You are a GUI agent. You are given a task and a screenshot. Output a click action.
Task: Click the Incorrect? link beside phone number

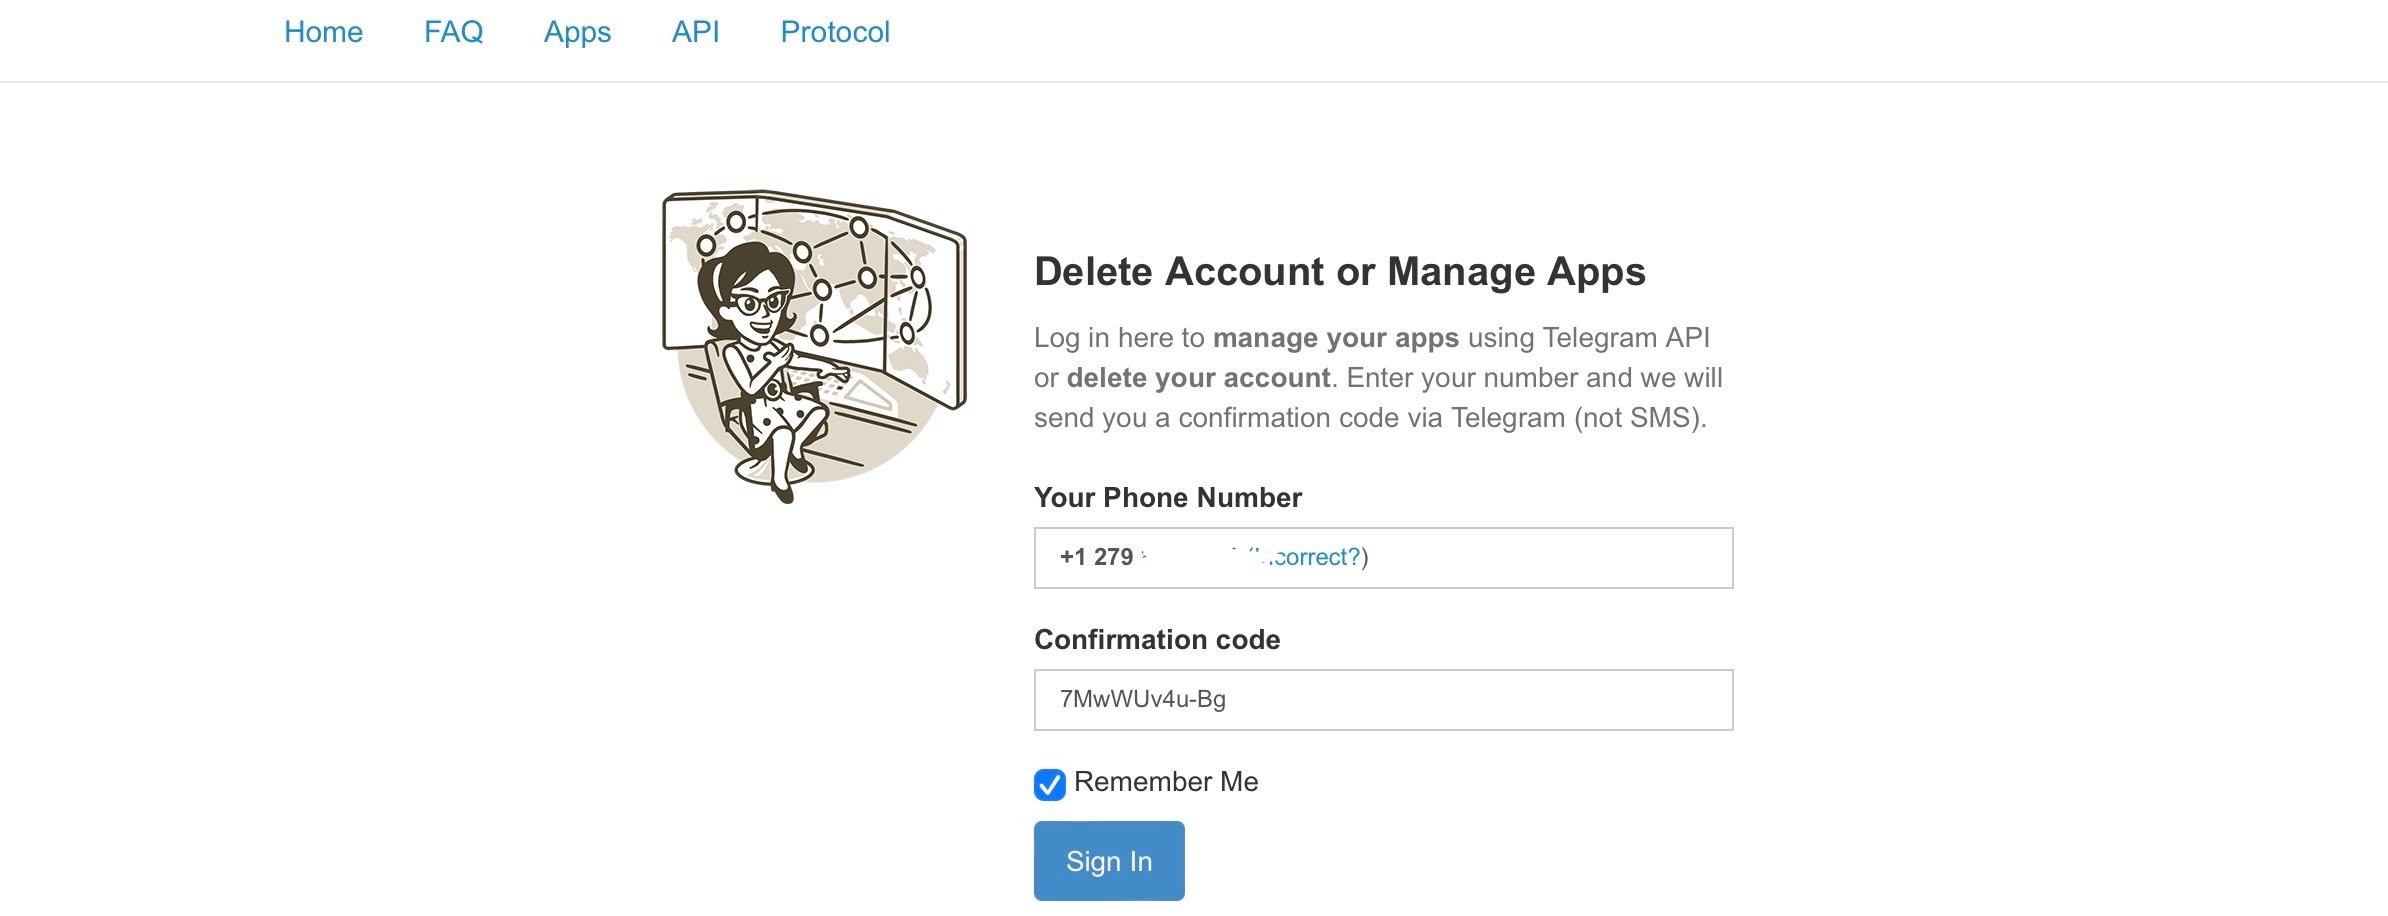tap(1310, 557)
